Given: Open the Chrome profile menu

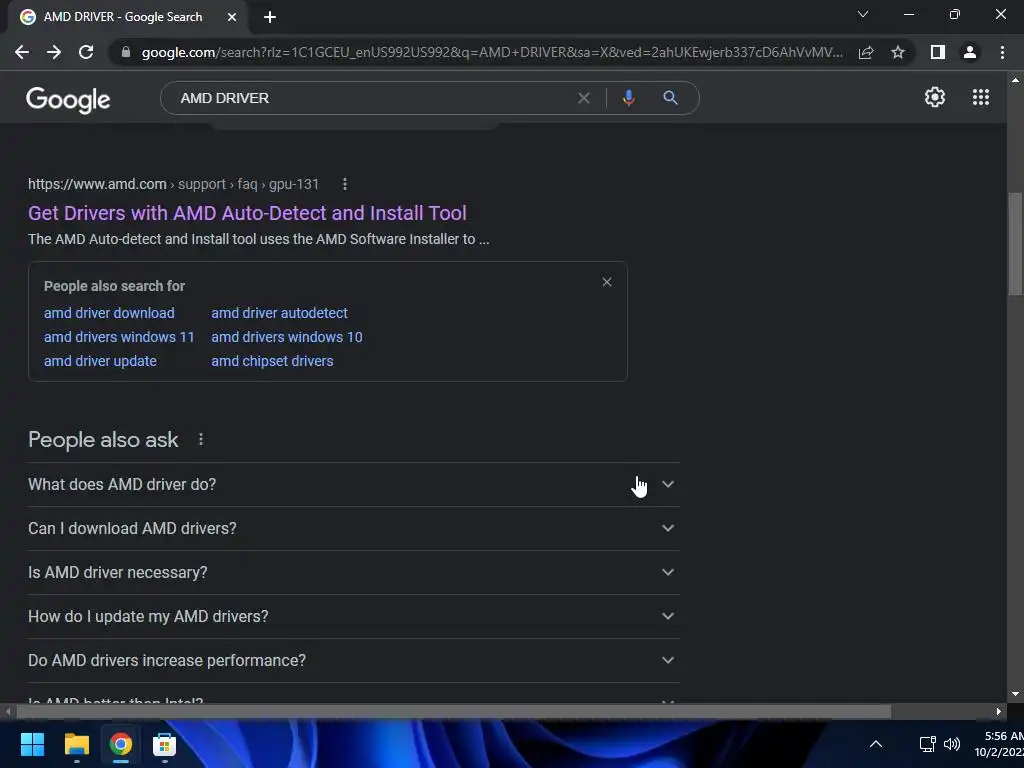Looking at the screenshot, I should 970,52.
